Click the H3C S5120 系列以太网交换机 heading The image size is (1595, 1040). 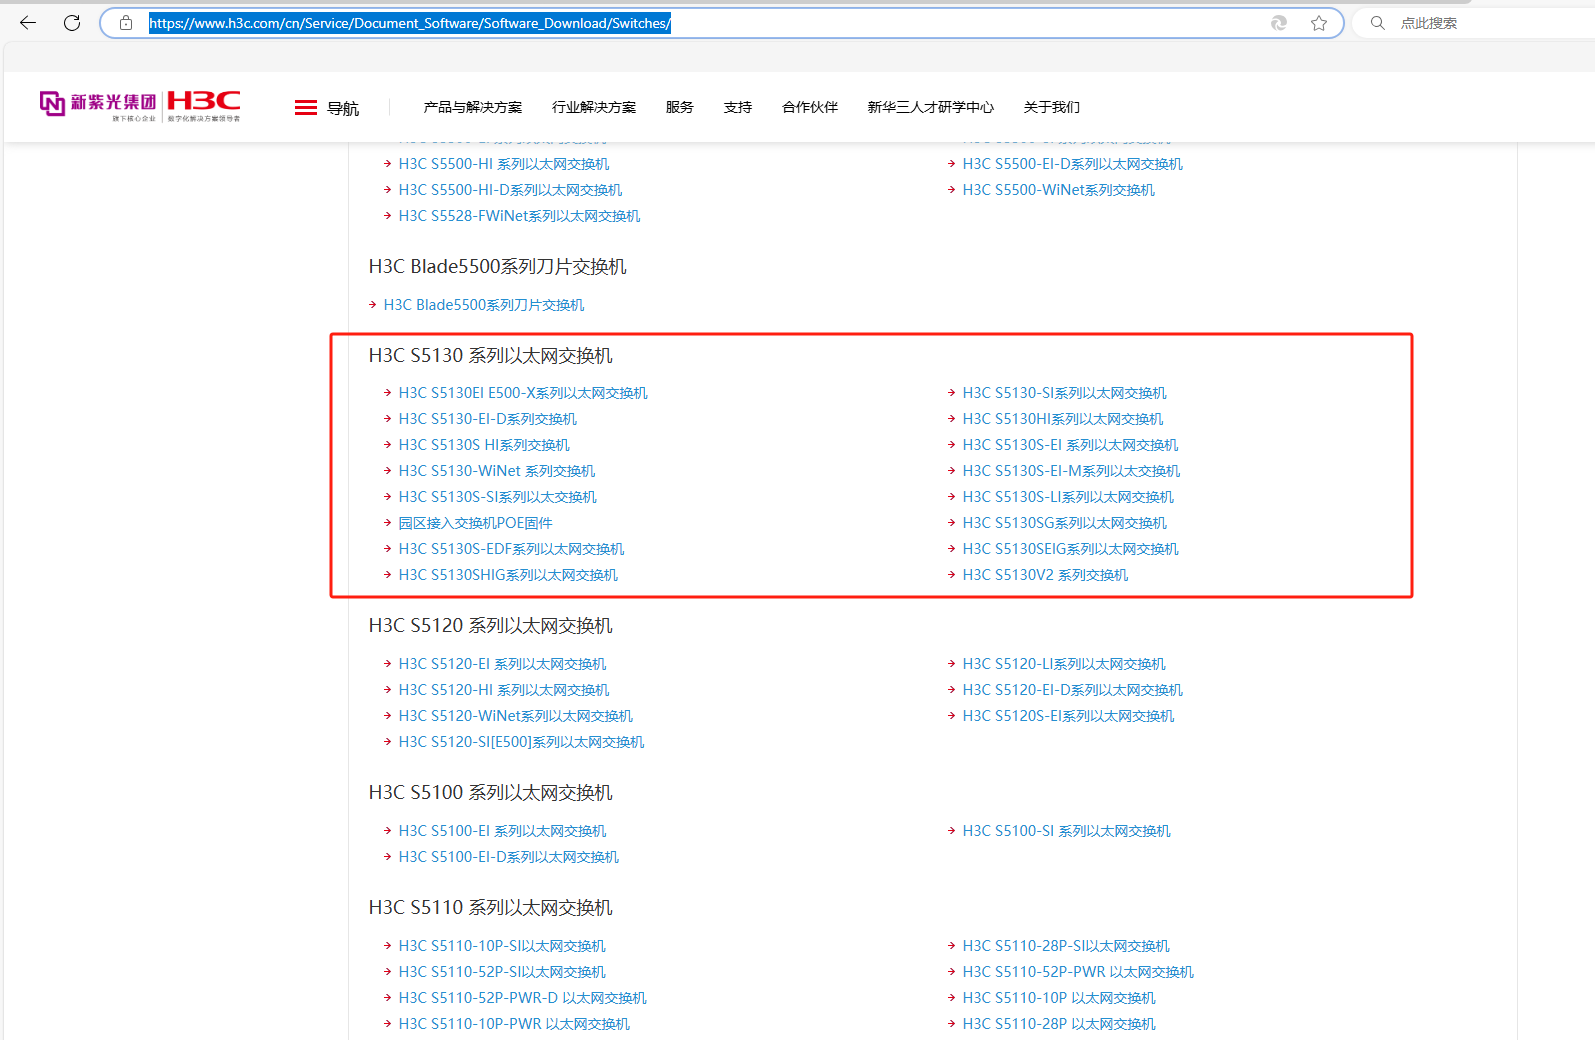[x=491, y=626]
